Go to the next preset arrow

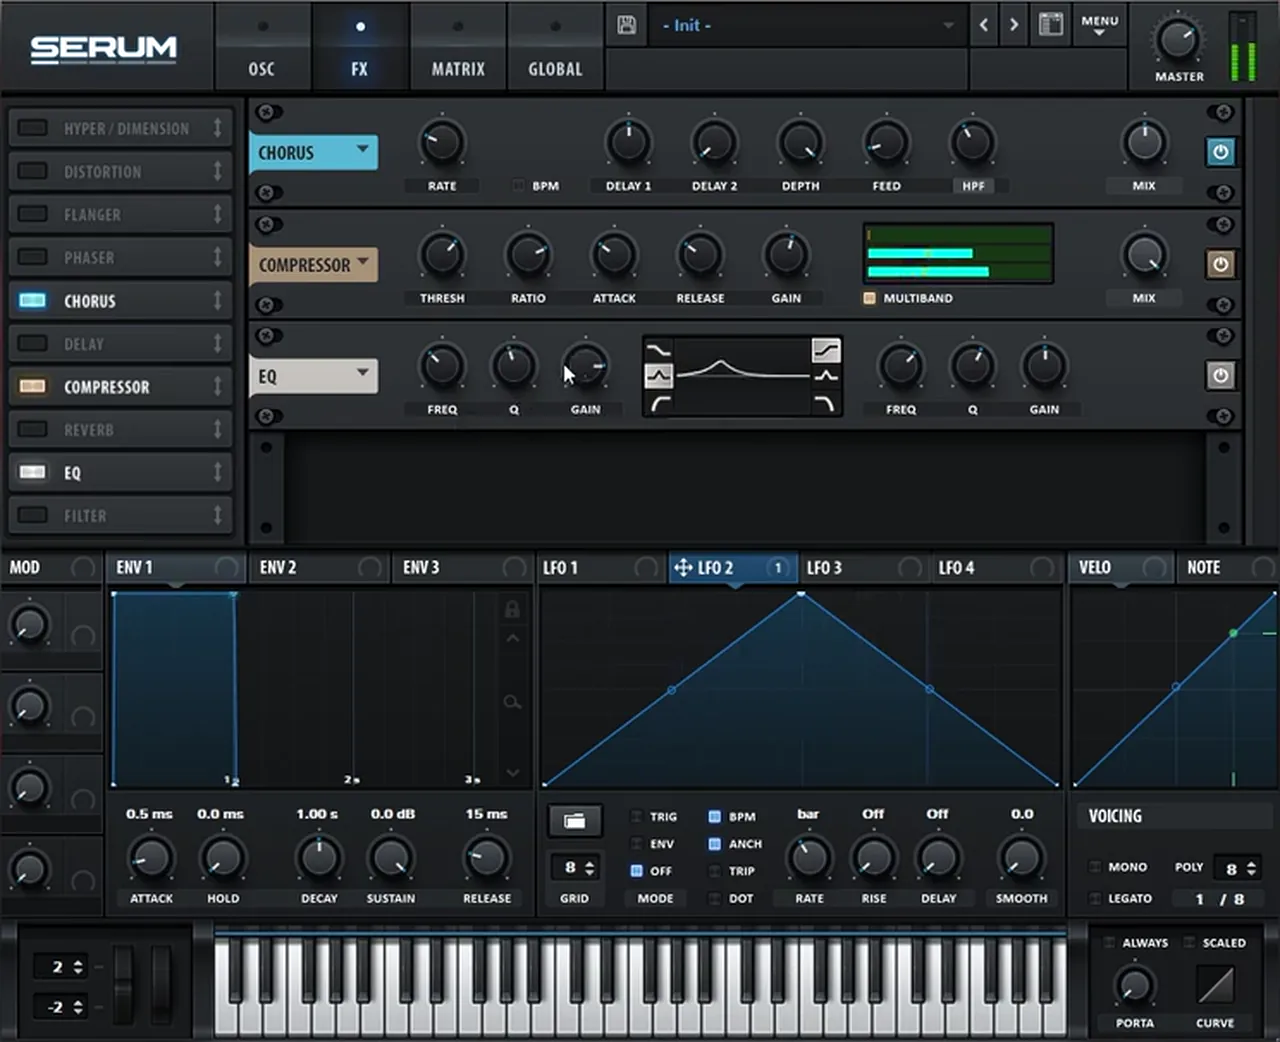(1014, 25)
